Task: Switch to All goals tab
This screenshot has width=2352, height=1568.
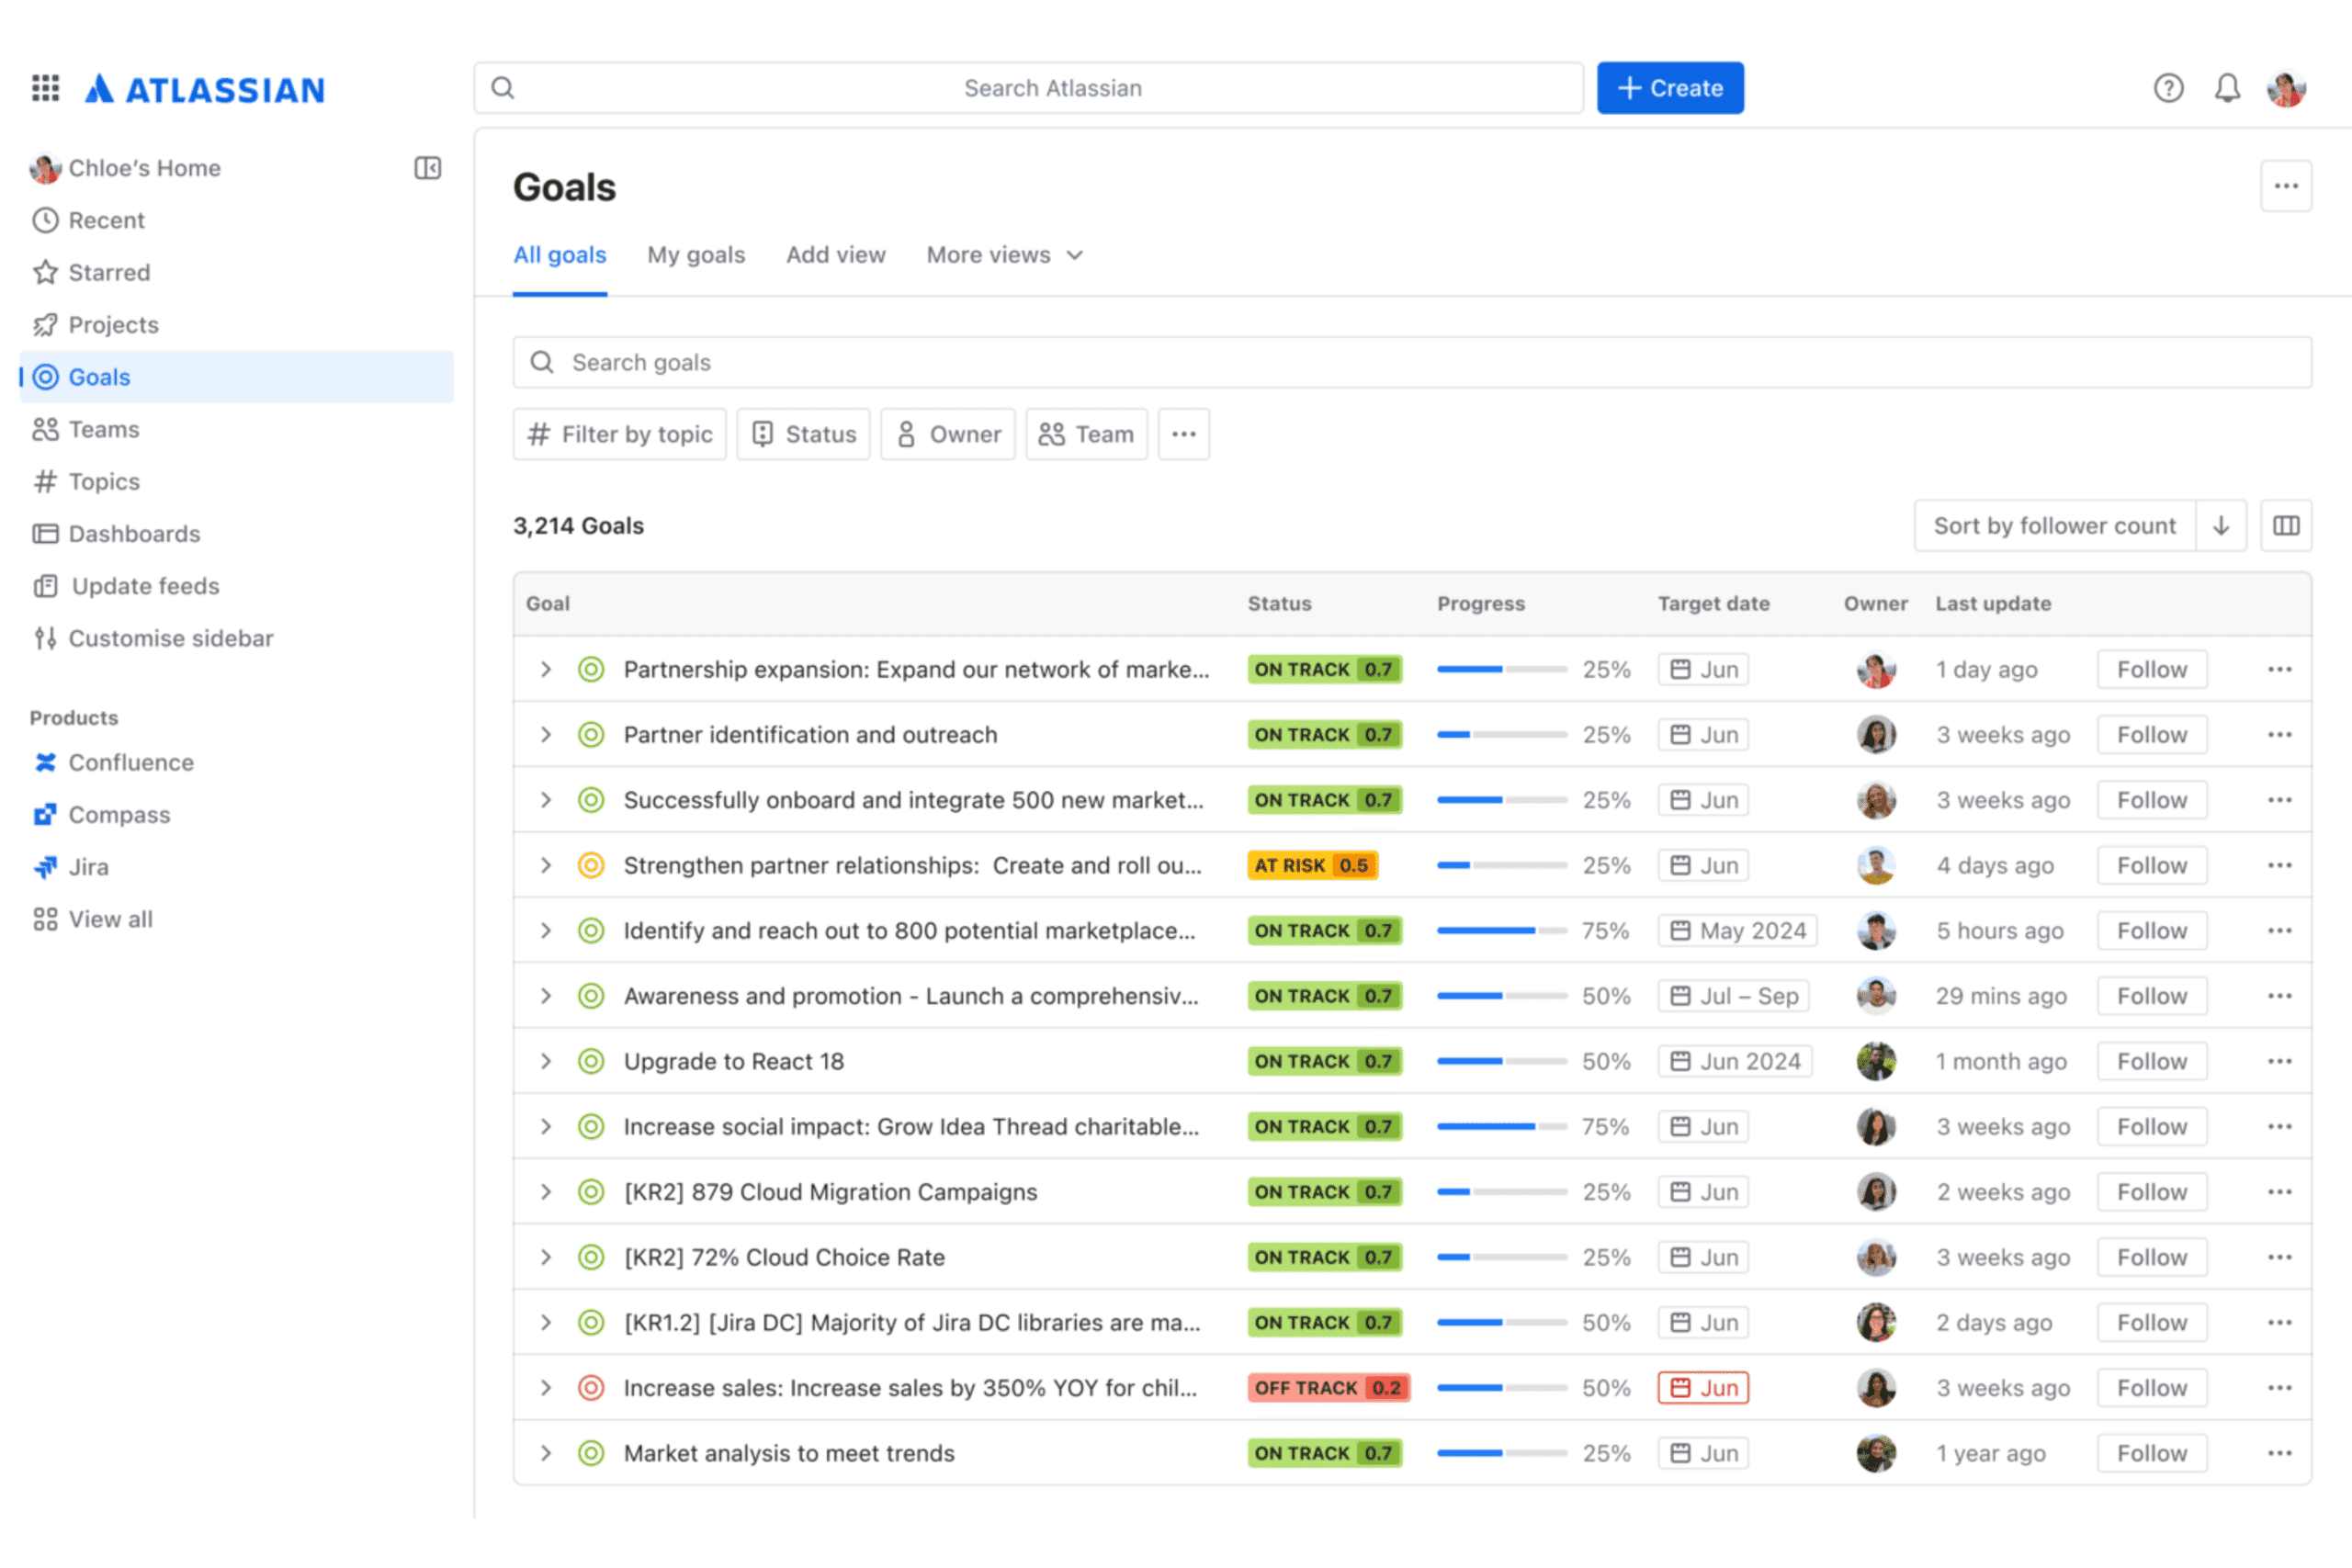Action: click(x=560, y=255)
